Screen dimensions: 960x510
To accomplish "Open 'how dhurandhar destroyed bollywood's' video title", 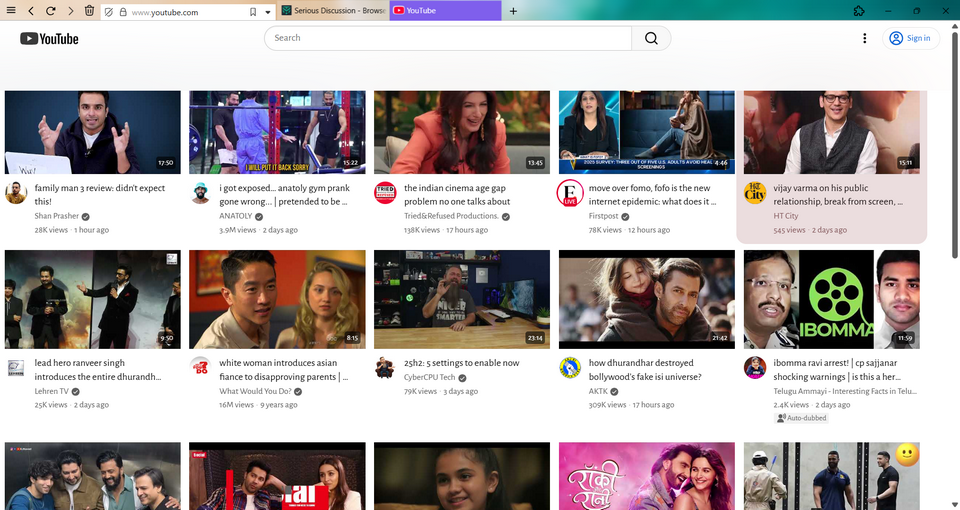I will pyautogui.click(x=645, y=370).
